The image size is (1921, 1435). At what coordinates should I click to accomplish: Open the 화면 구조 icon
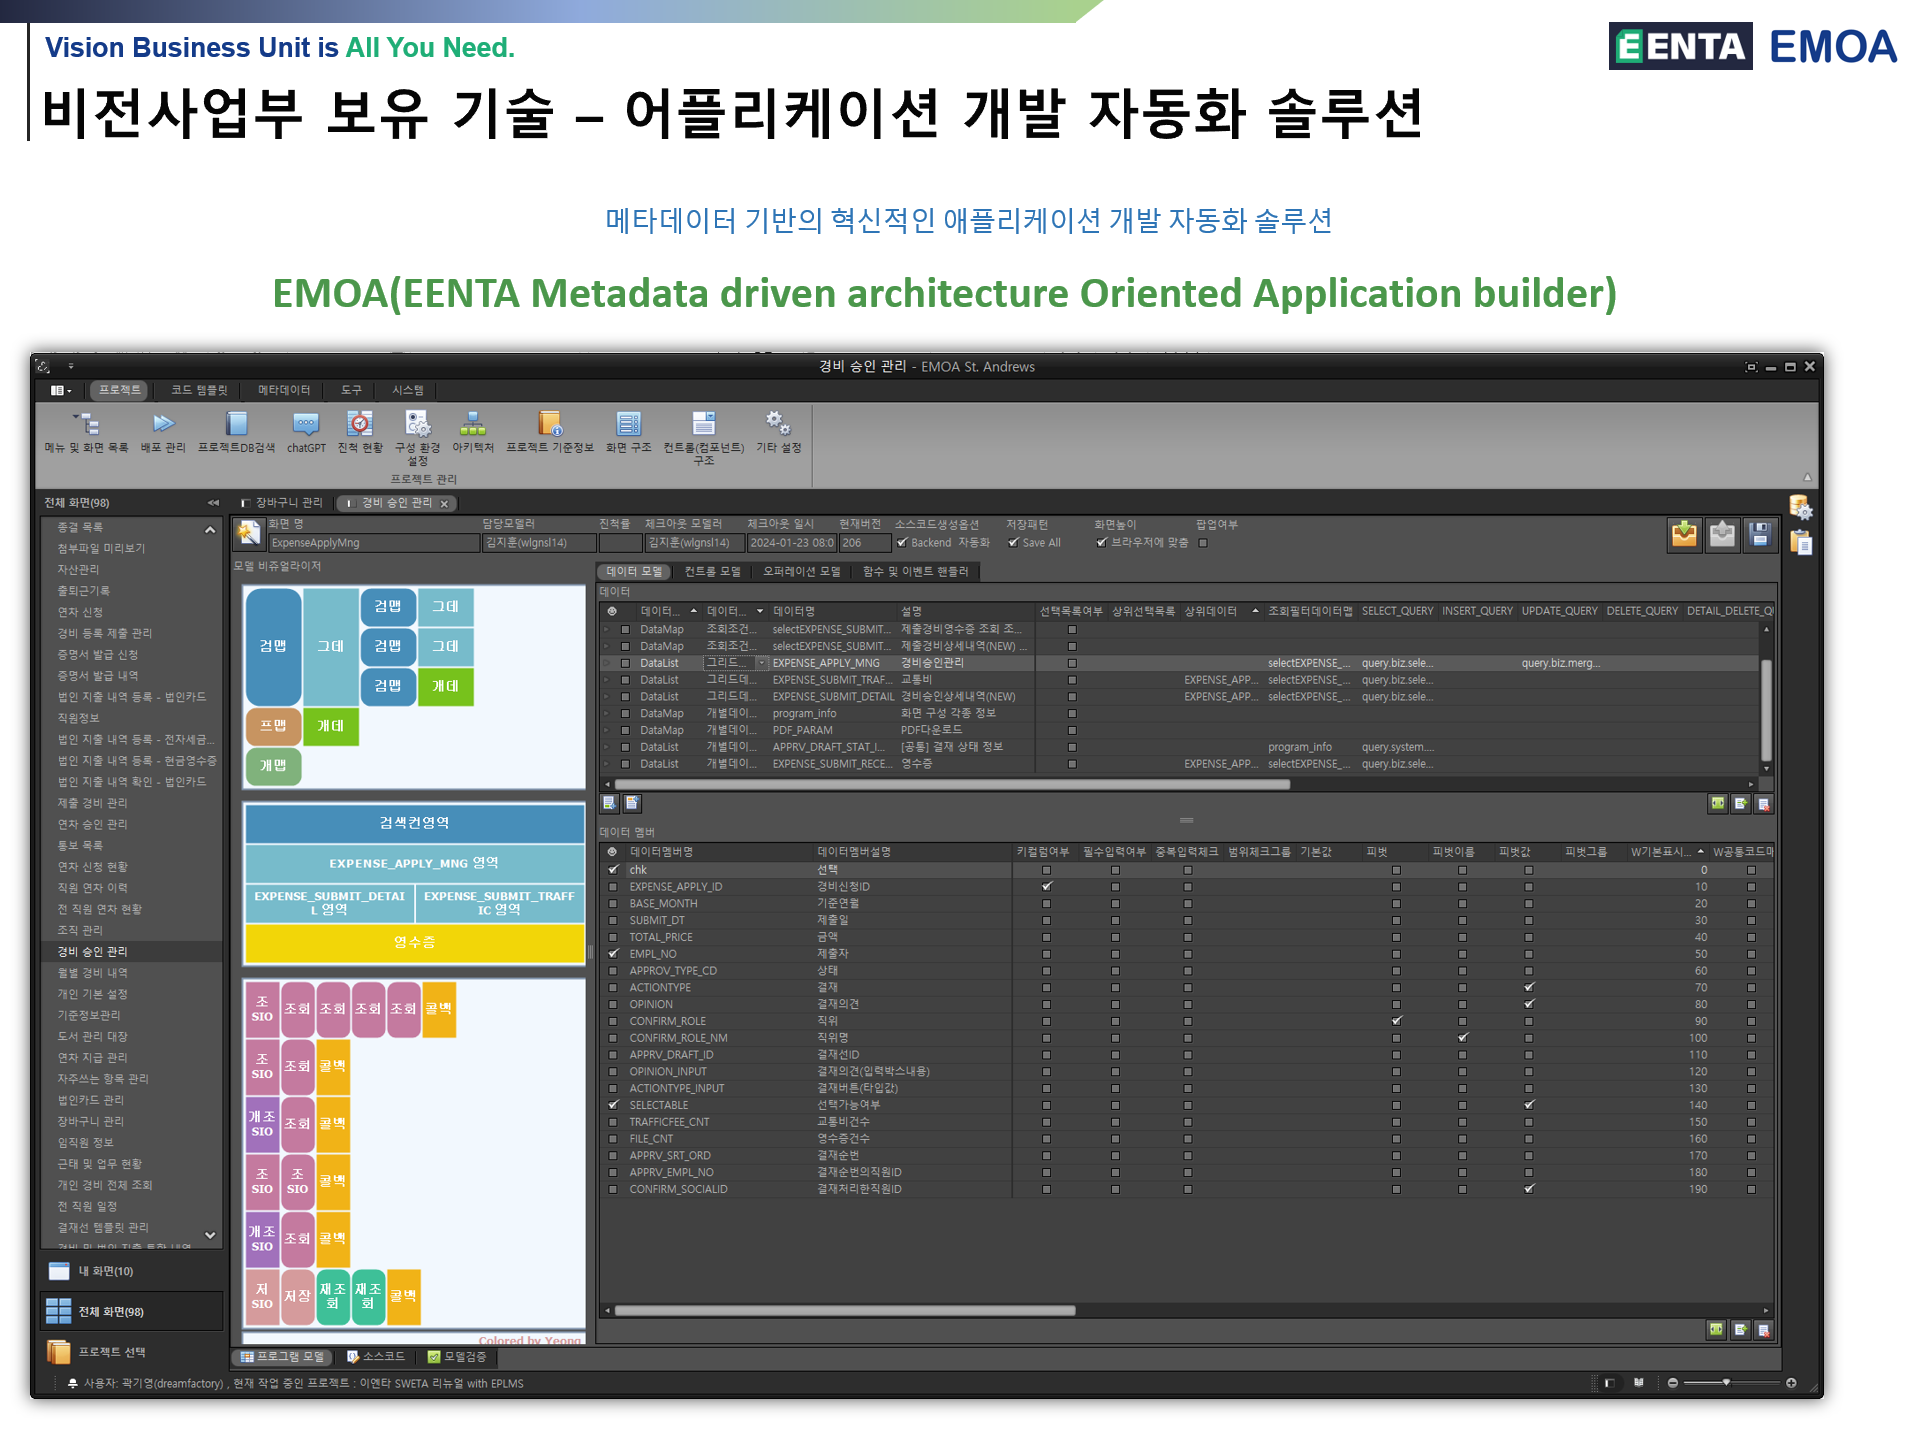(628, 432)
